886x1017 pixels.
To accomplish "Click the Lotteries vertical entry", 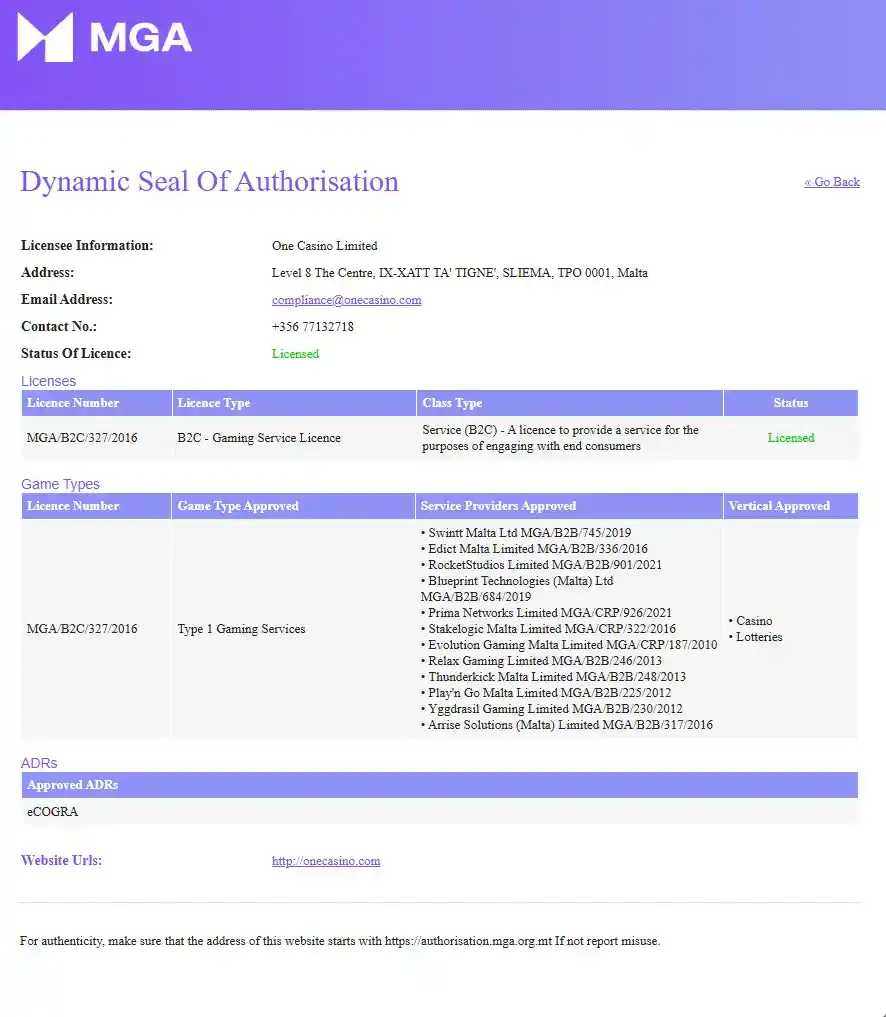I will [x=756, y=637].
